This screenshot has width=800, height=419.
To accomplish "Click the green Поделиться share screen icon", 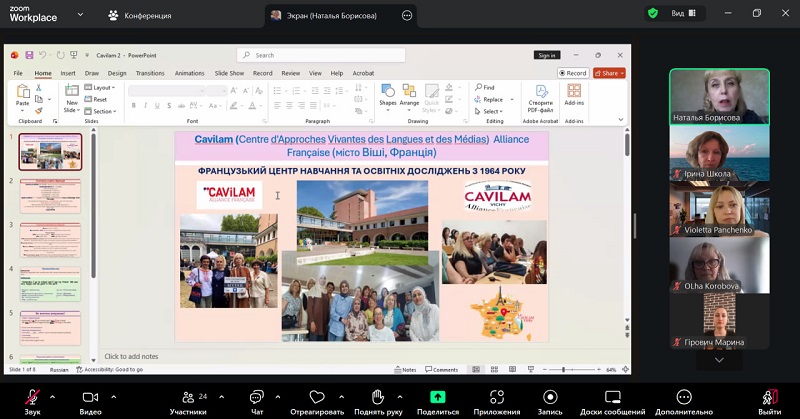I will pyautogui.click(x=438, y=397).
